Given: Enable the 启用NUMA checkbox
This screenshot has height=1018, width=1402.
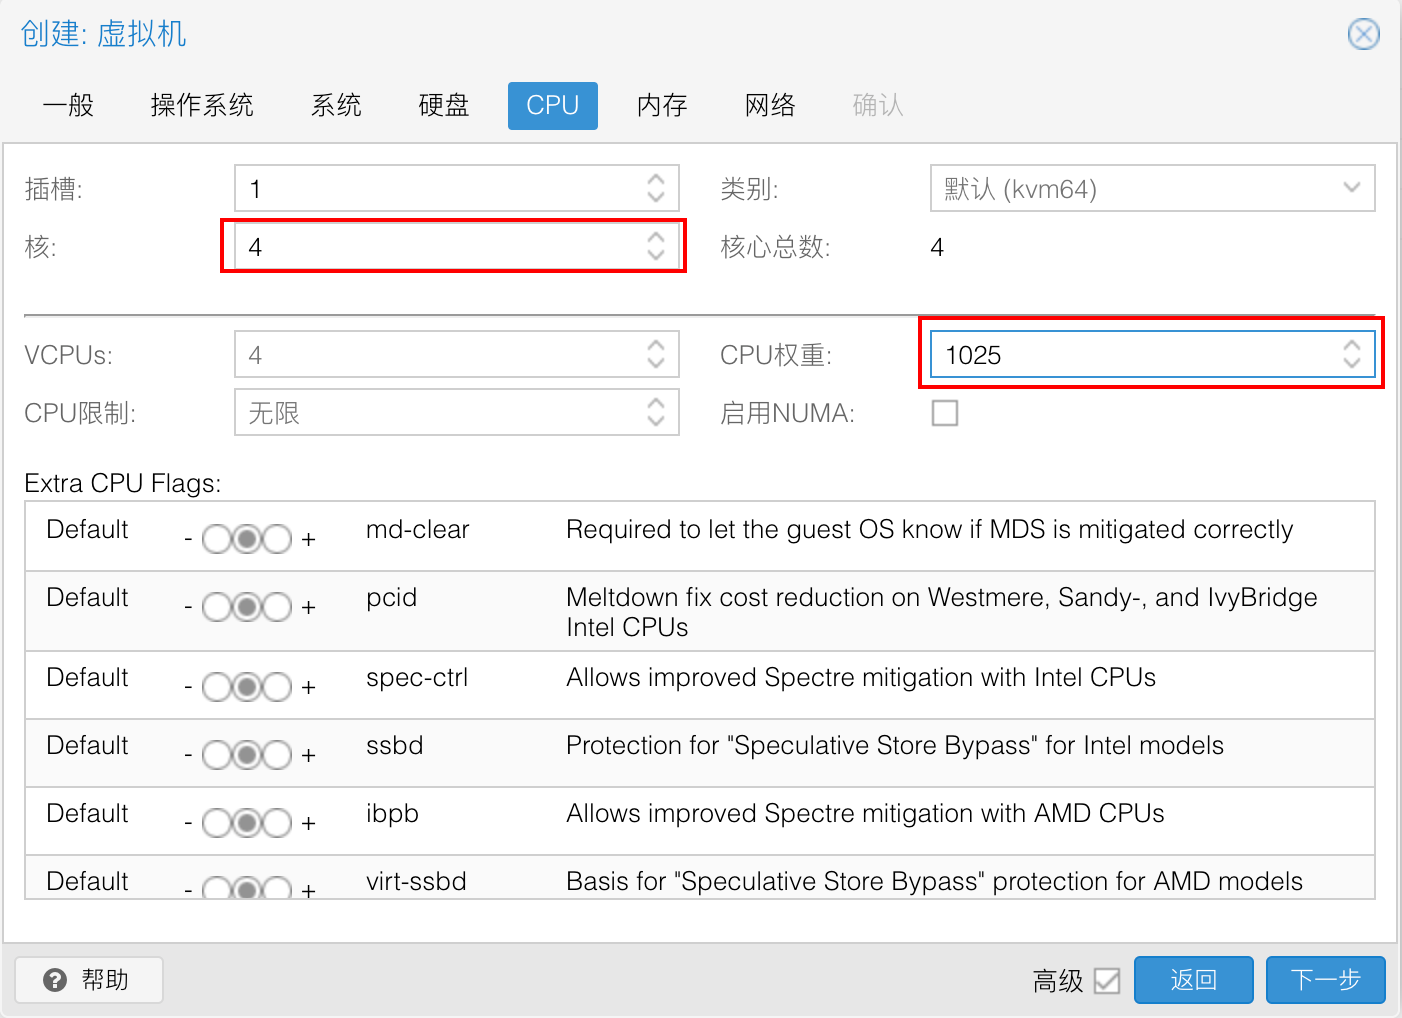Looking at the screenshot, I should click(944, 413).
